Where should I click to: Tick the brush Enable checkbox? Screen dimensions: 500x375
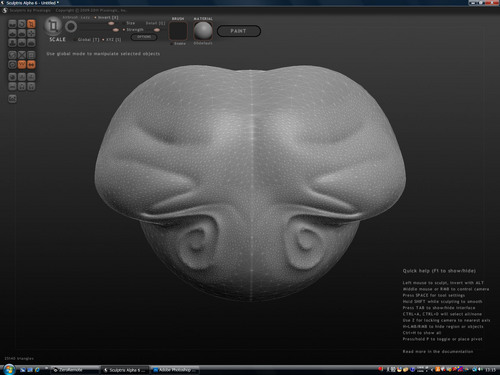172,44
